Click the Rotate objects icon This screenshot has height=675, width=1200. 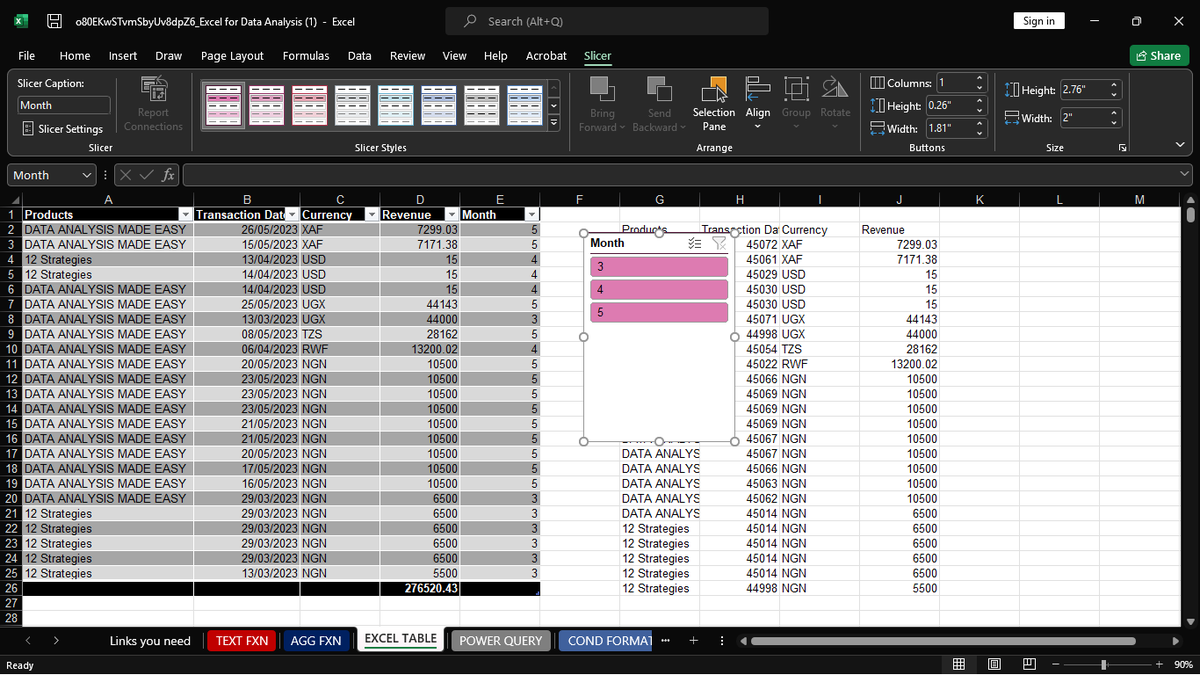coord(835,89)
